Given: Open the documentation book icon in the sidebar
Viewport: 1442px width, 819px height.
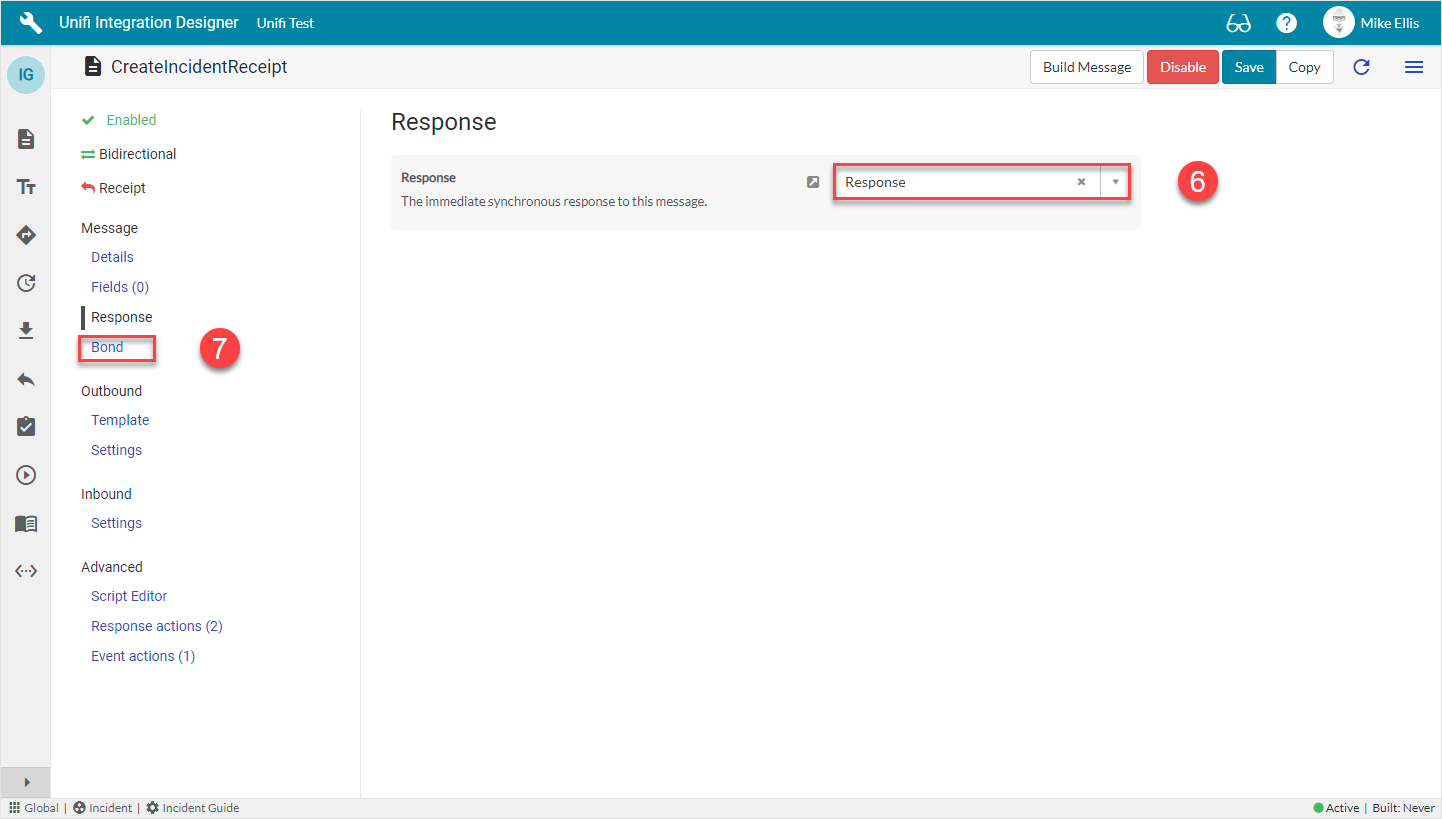Looking at the screenshot, I should 25,523.
